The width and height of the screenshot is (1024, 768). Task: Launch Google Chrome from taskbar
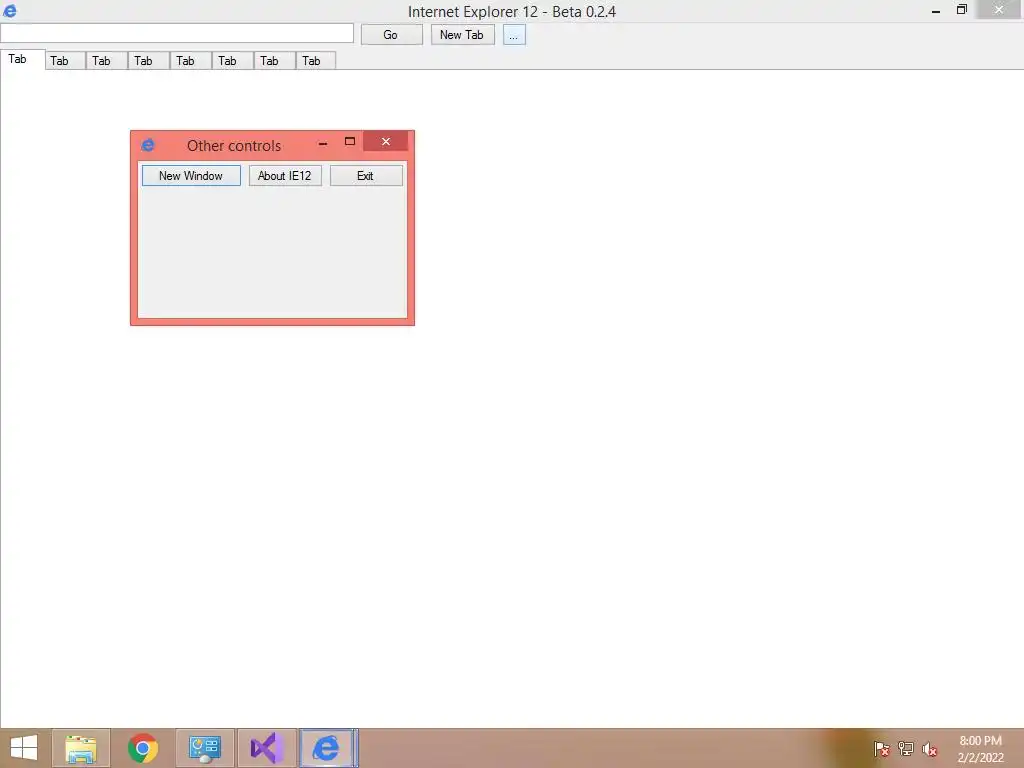143,748
